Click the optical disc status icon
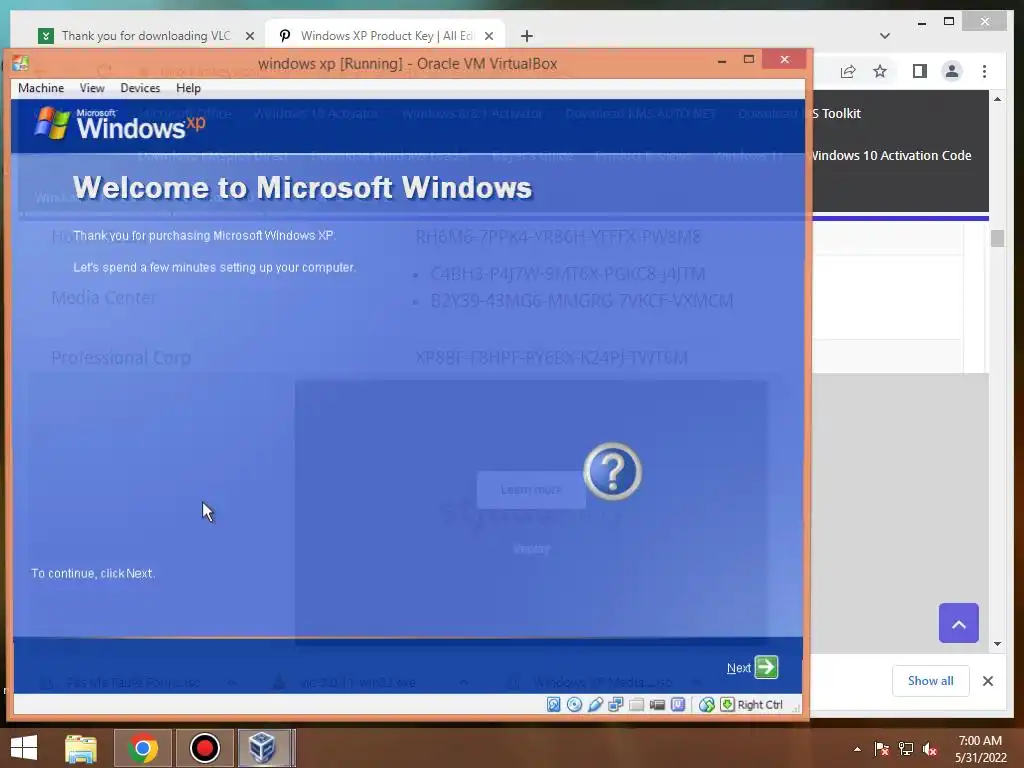Viewport: 1024px width, 768px height. tap(574, 705)
